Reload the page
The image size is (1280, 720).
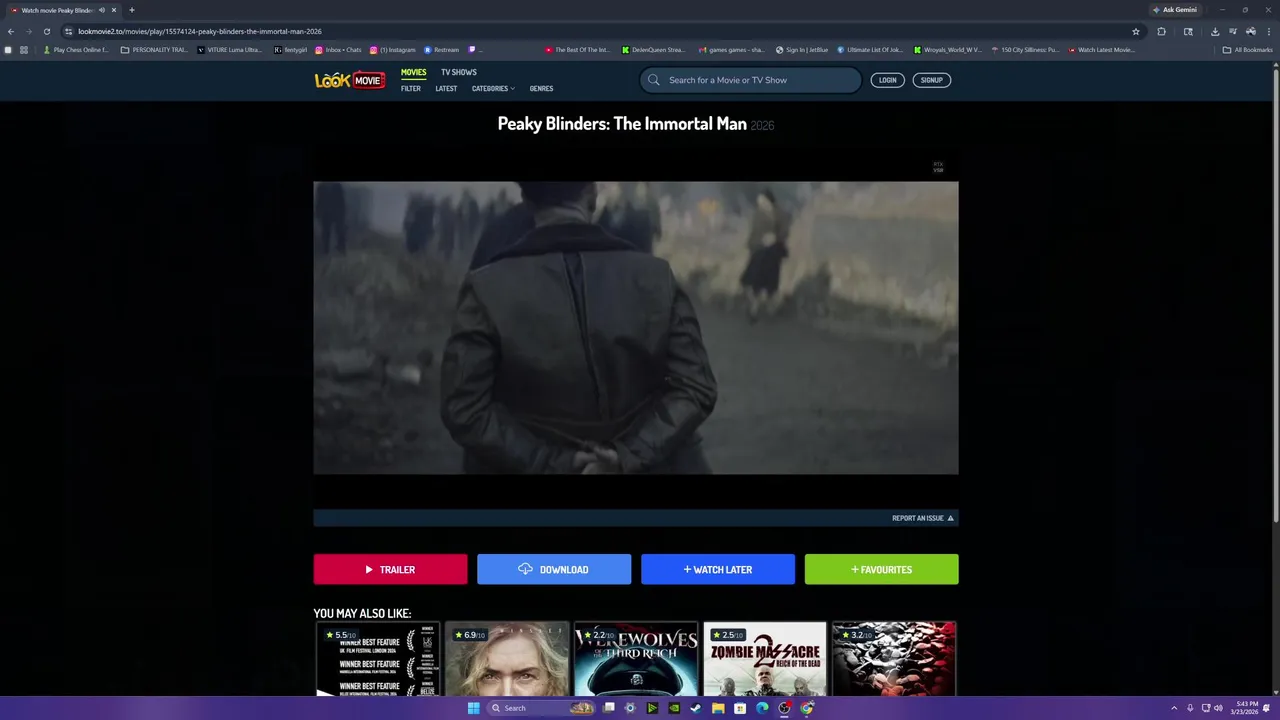(x=46, y=31)
